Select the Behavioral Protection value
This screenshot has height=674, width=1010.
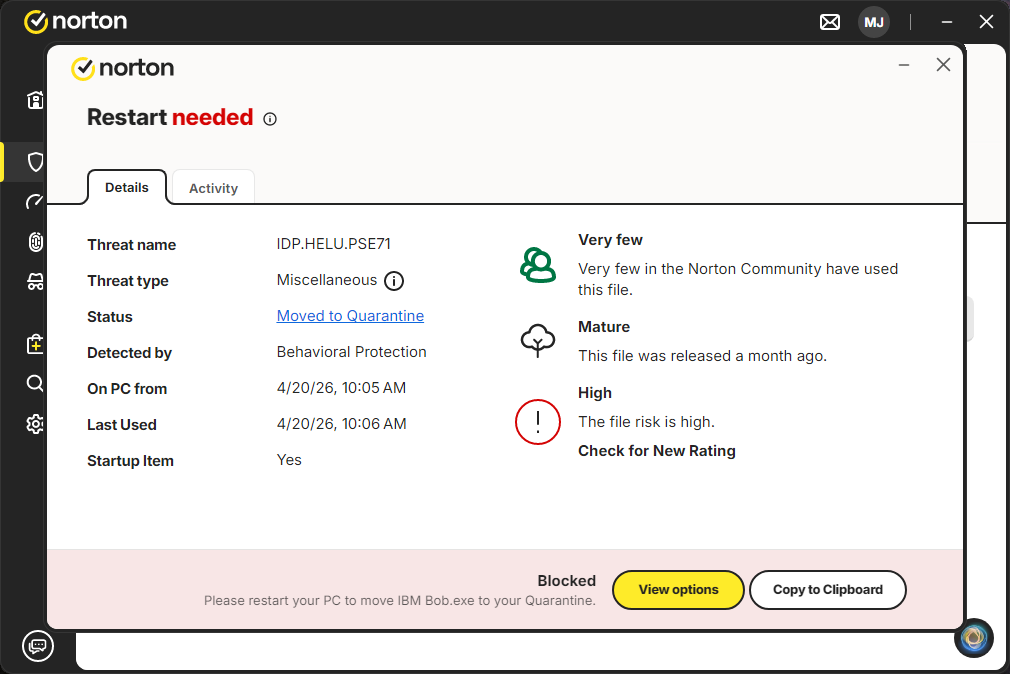352,352
